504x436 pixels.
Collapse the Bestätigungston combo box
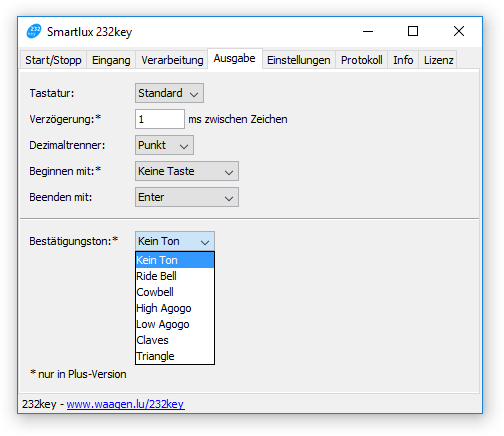[175, 241]
